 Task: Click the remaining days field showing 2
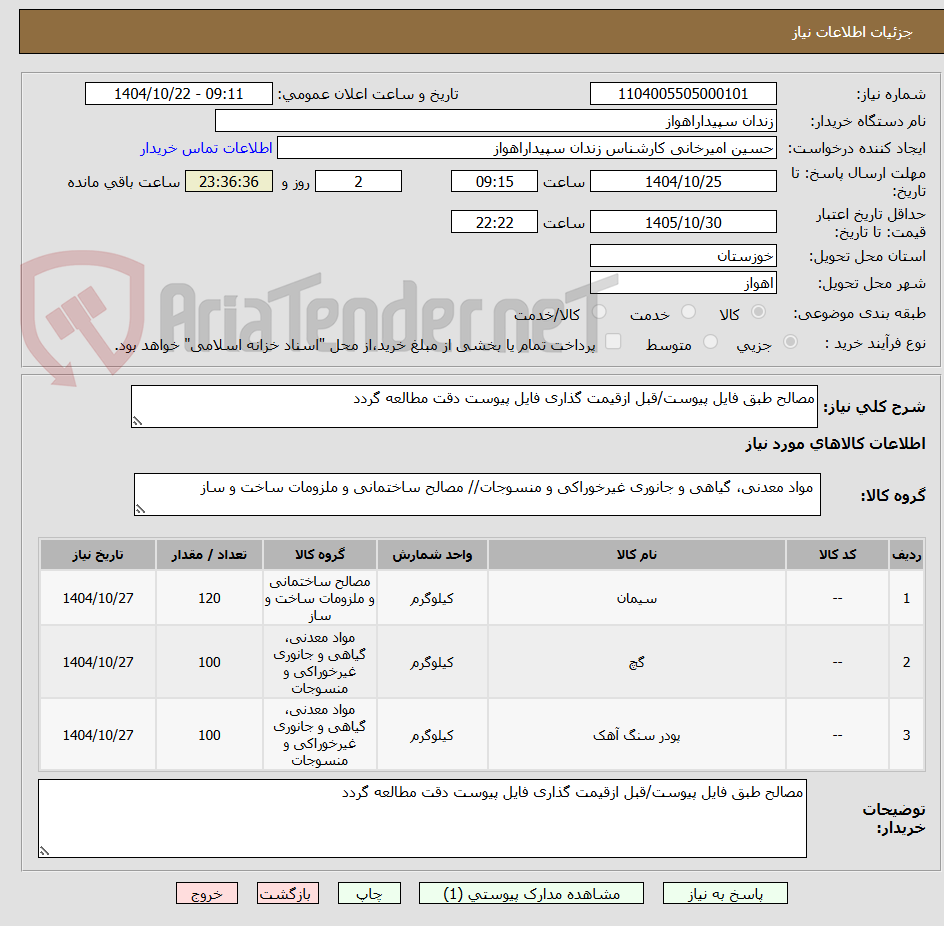[358, 181]
